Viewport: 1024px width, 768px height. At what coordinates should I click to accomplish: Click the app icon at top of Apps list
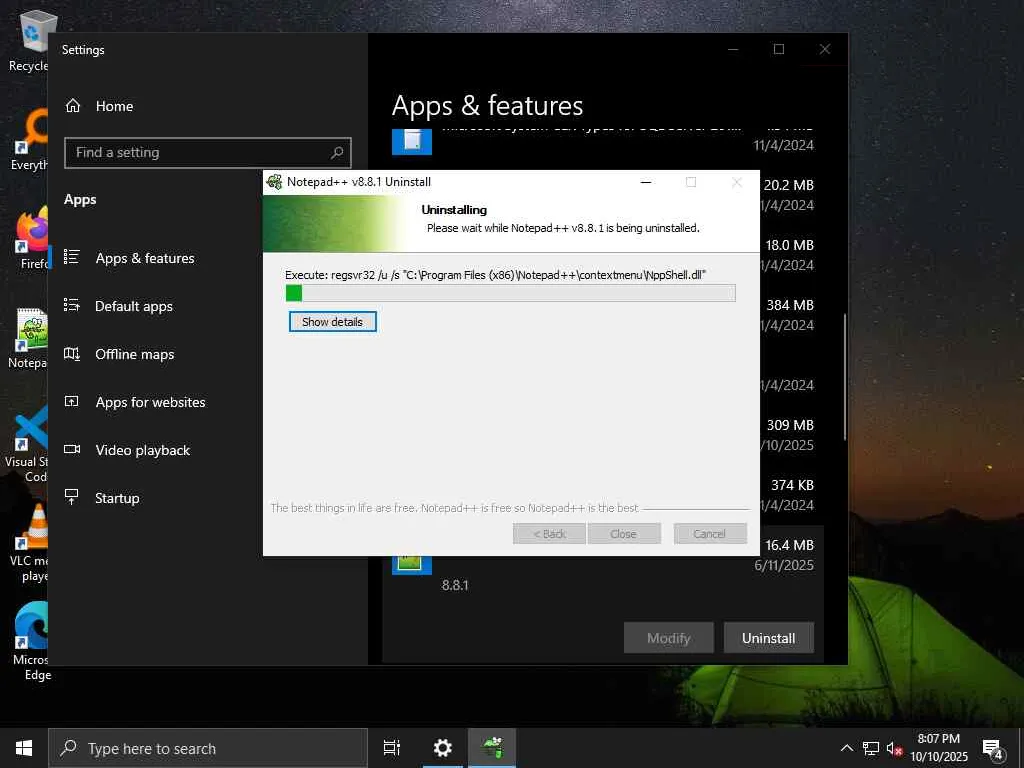click(x=412, y=141)
